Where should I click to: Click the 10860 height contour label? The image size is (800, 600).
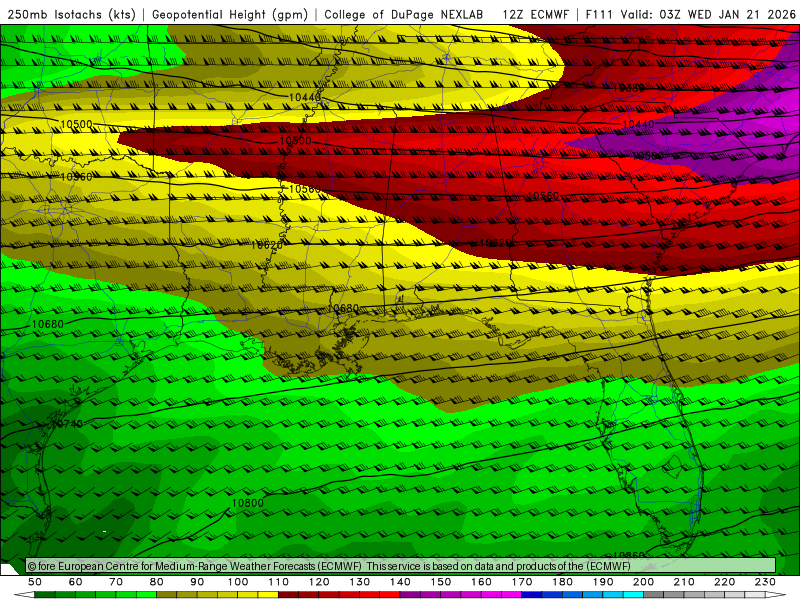click(x=629, y=555)
